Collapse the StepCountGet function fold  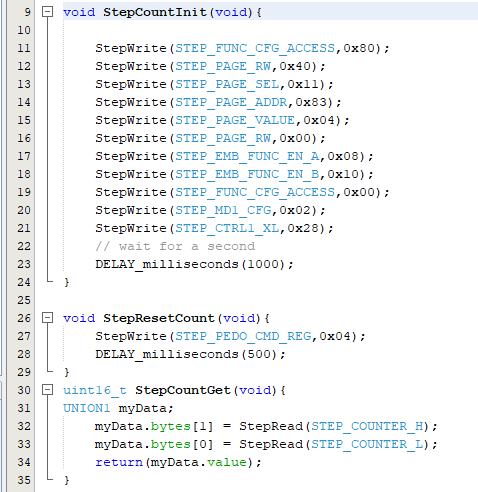point(47,390)
